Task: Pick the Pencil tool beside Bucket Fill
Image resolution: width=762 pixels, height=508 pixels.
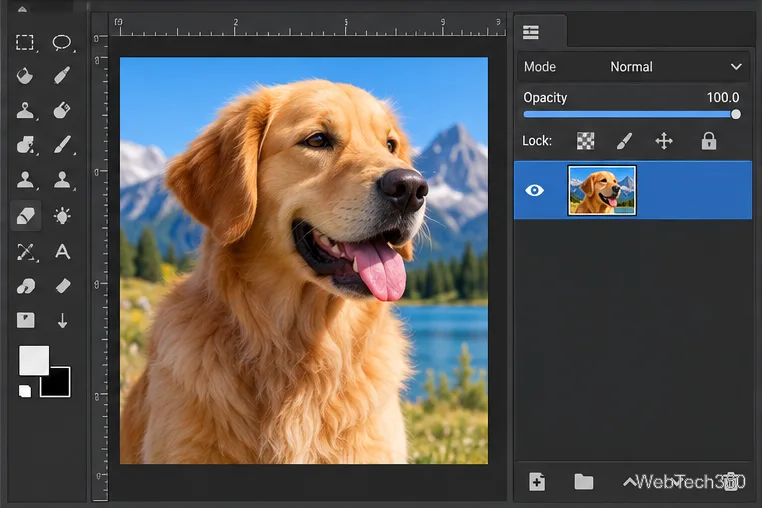Action: click(x=62, y=76)
